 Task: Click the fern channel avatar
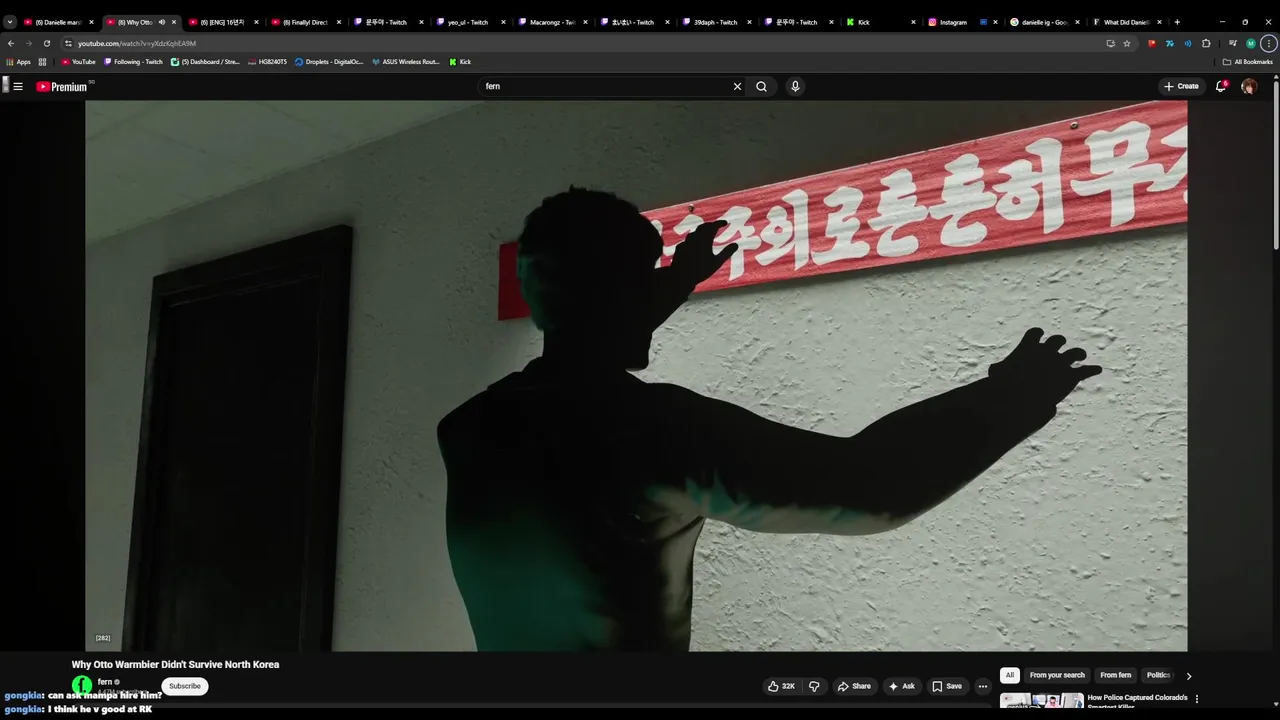click(x=82, y=686)
